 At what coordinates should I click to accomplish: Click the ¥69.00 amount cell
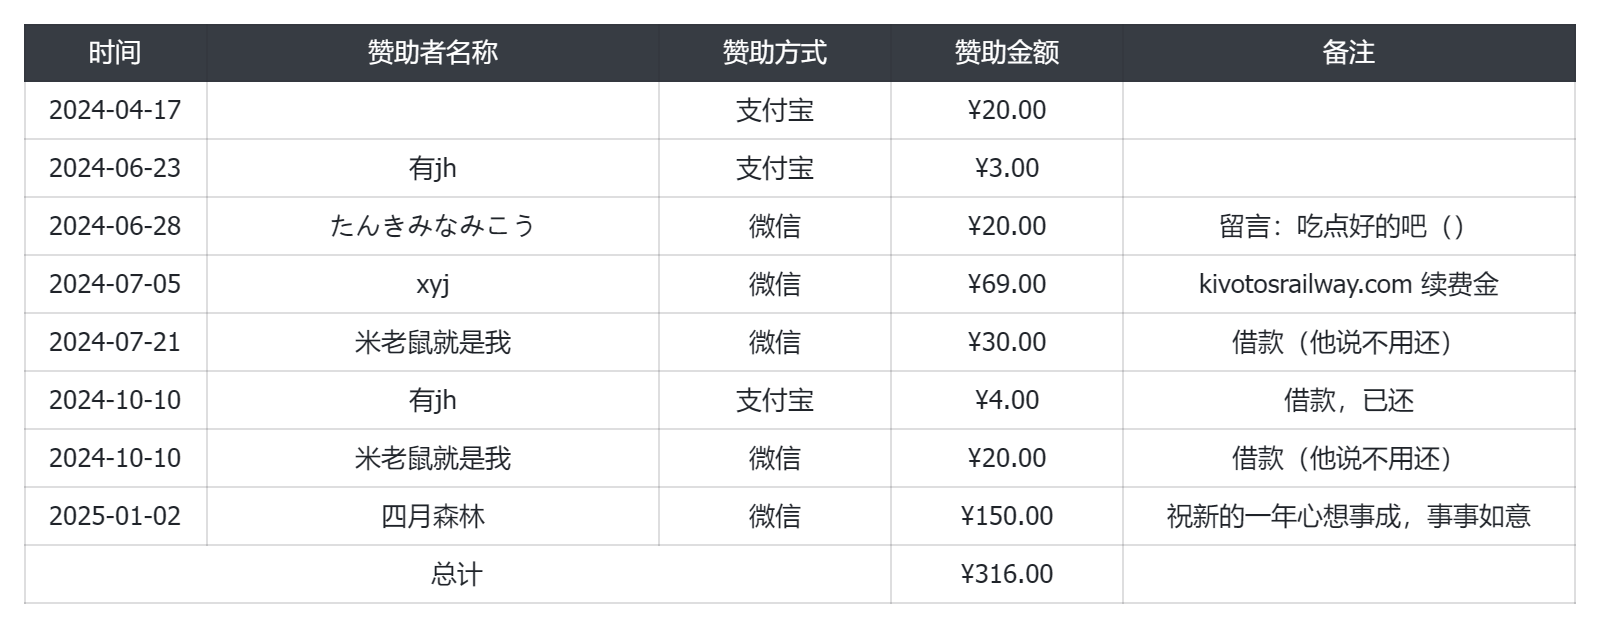1006,284
